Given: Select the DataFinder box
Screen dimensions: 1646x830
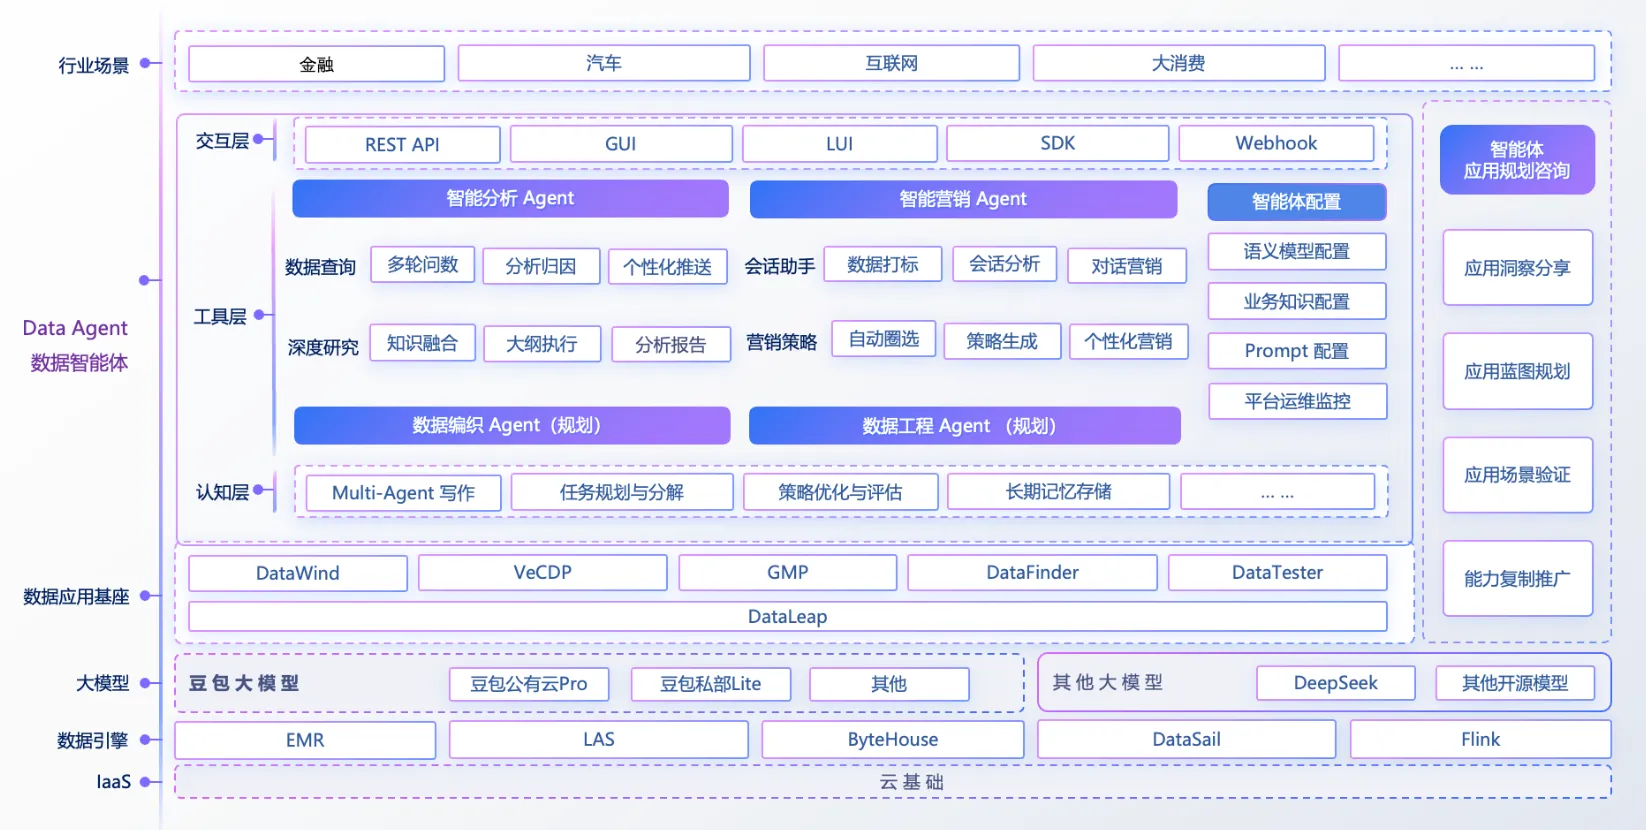Looking at the screenshot, I should point(1032,572).
